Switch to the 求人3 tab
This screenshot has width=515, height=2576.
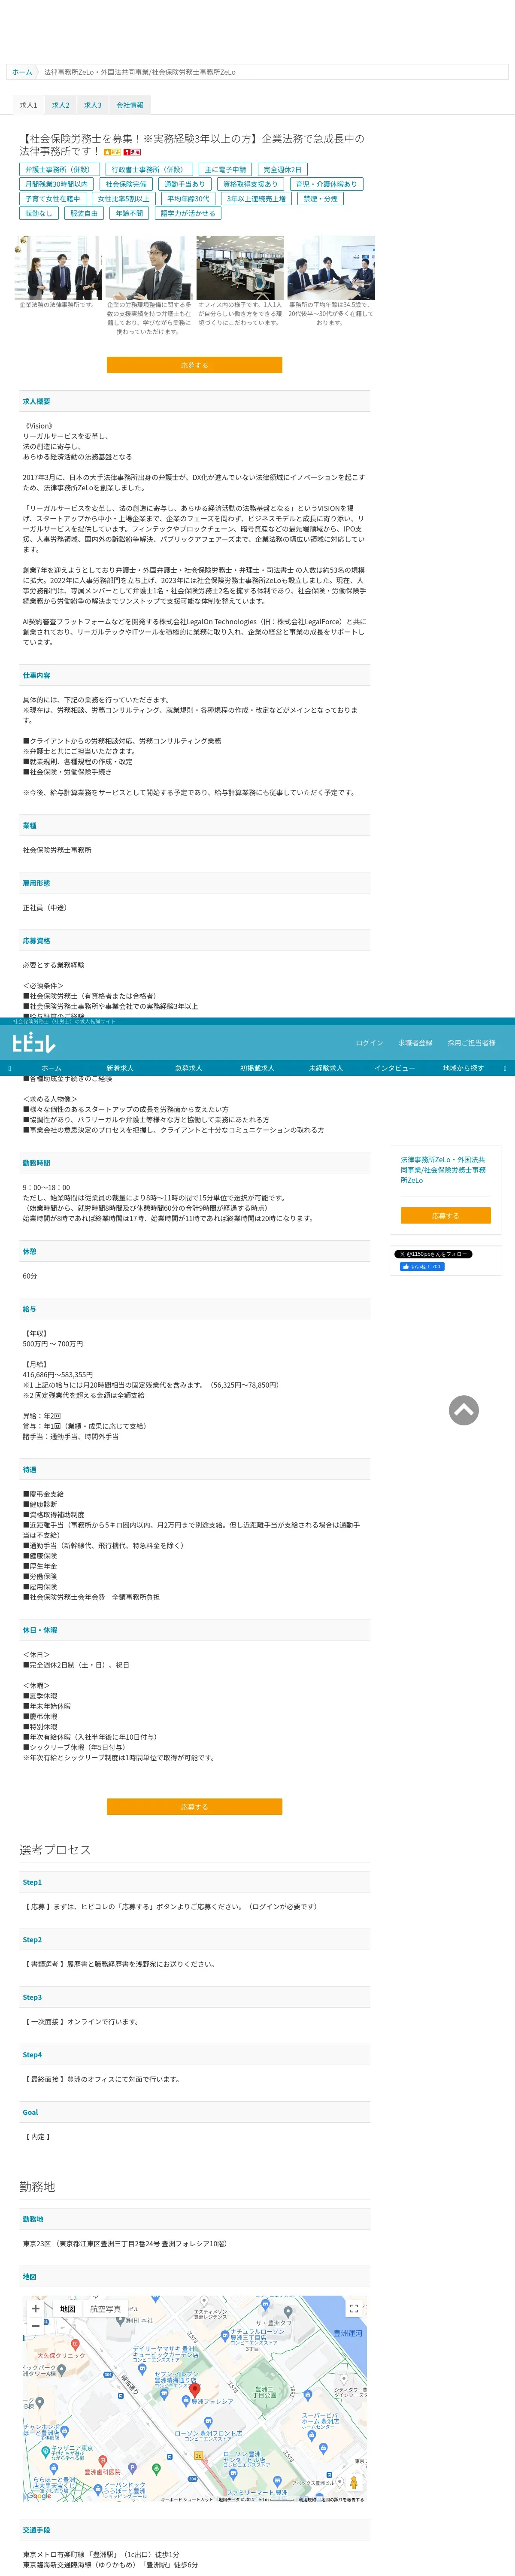click(93, 105)
